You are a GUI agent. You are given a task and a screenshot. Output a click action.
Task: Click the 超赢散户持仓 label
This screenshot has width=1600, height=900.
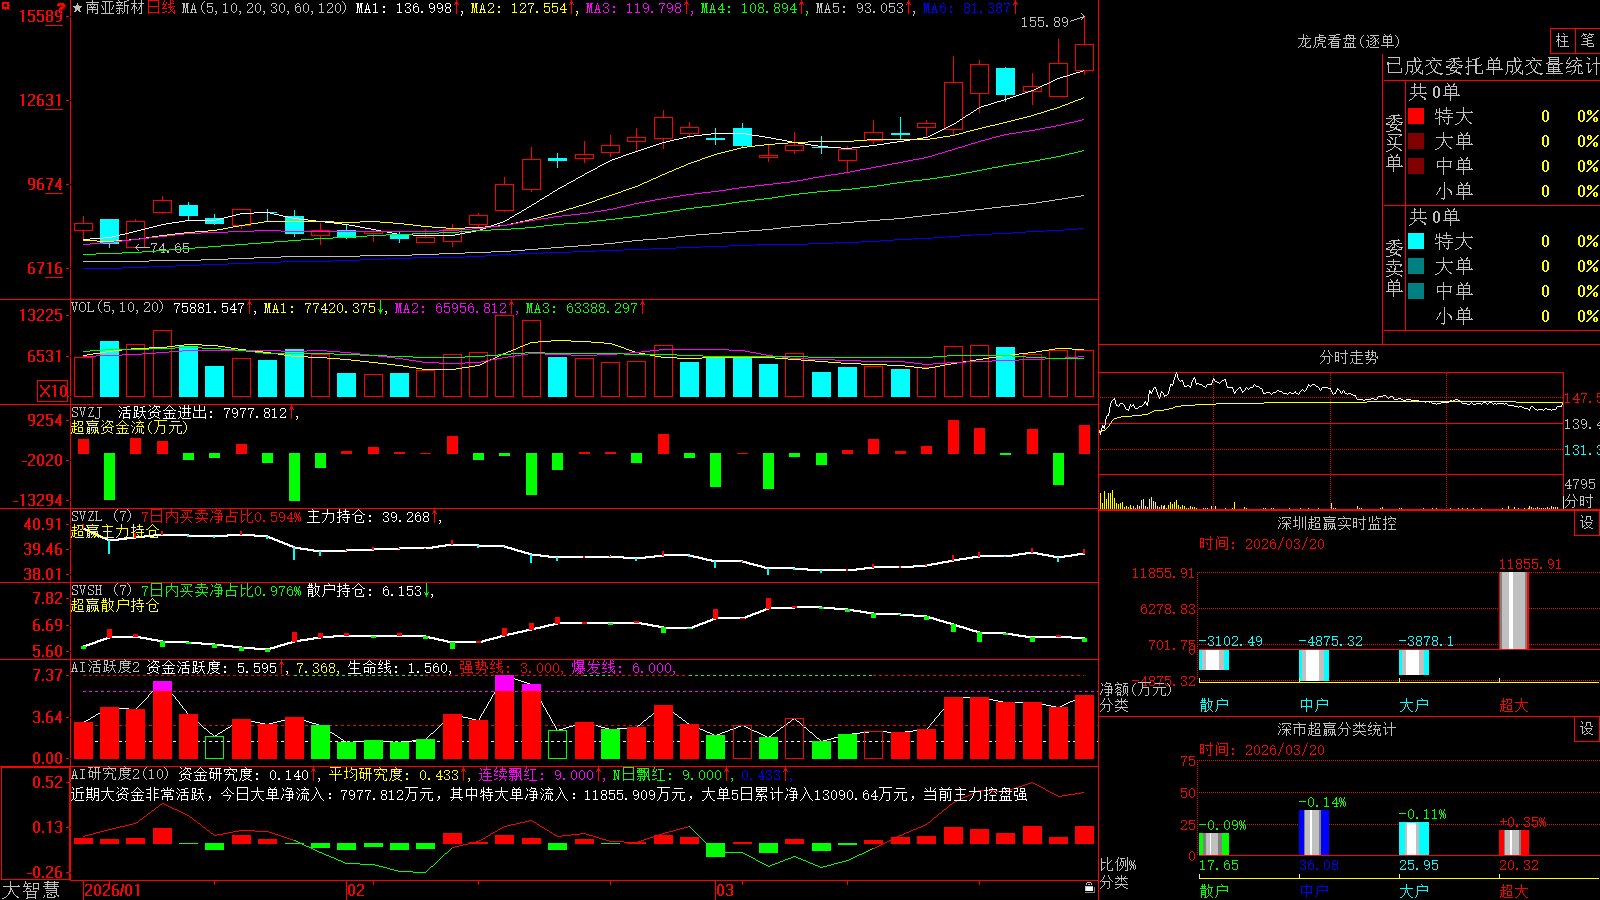(x=115, y=605)
